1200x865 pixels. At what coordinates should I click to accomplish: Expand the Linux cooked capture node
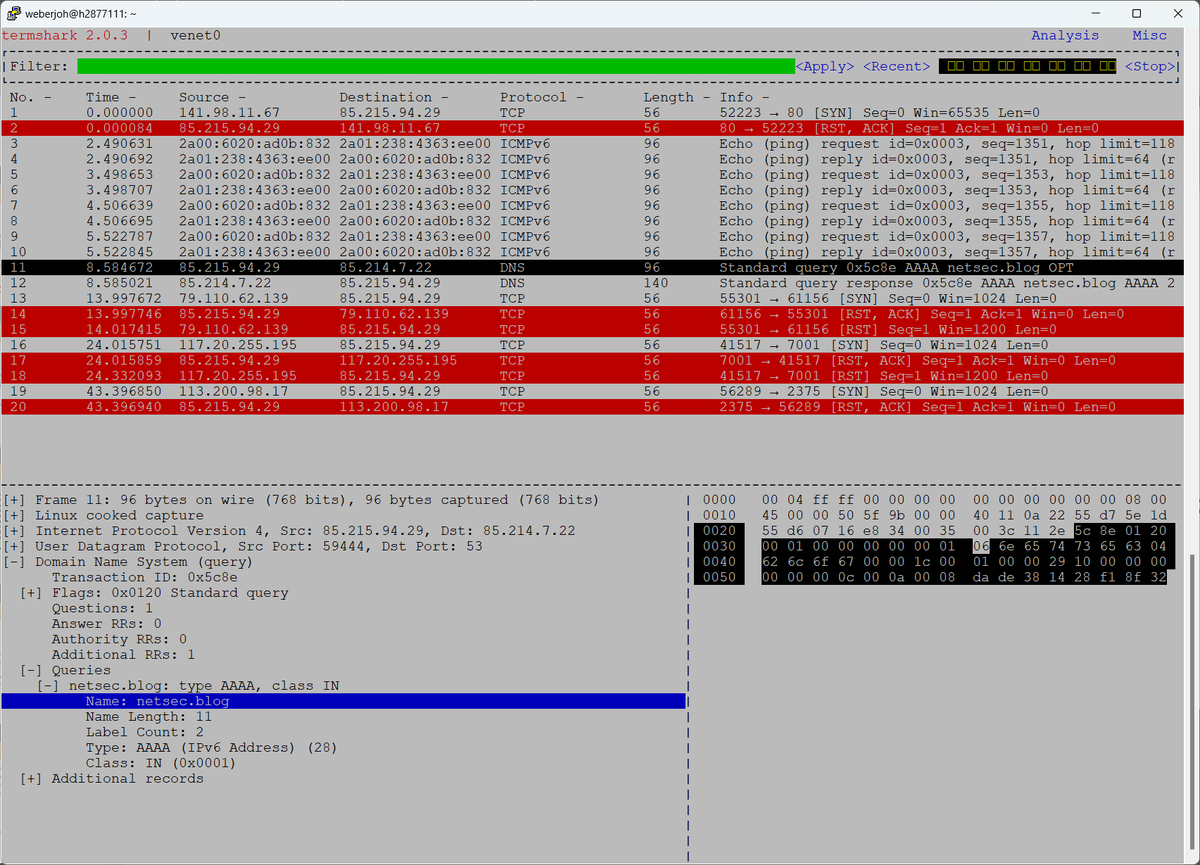tap(14, 515)
